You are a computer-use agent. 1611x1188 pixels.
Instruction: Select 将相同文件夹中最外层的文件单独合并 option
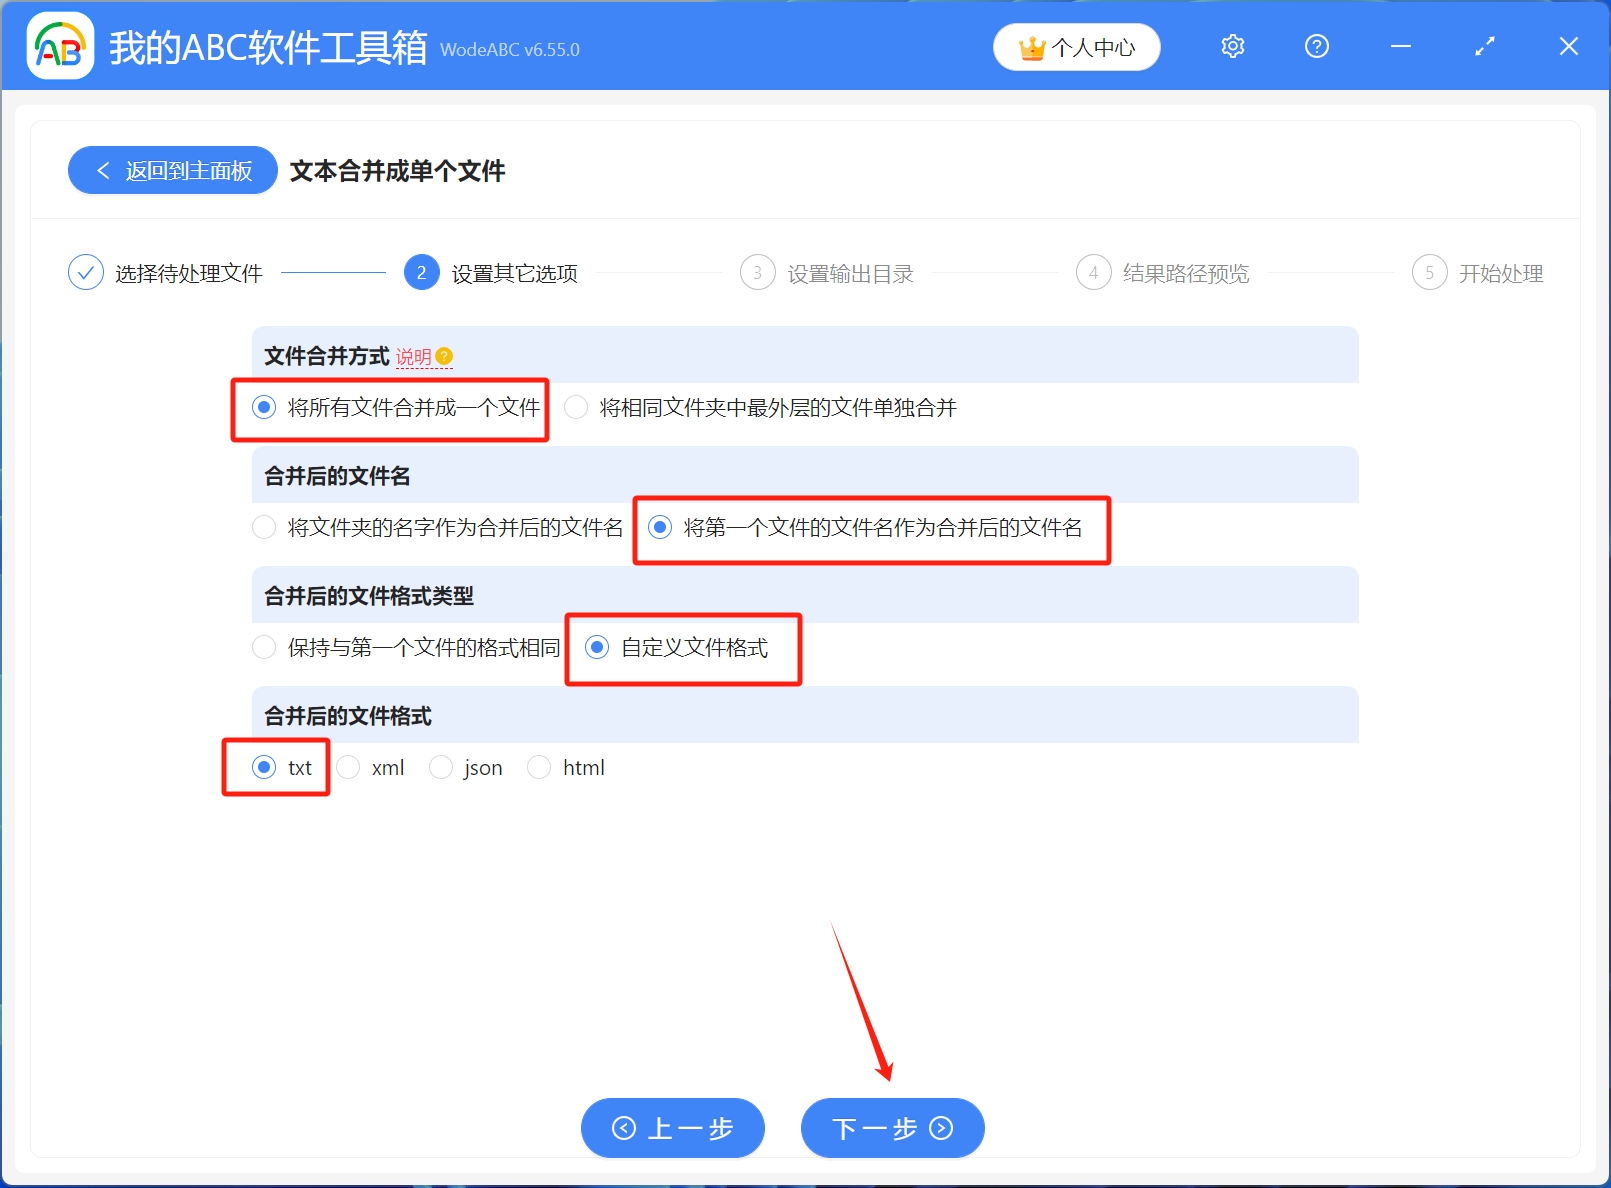click(x=575, y=407)
